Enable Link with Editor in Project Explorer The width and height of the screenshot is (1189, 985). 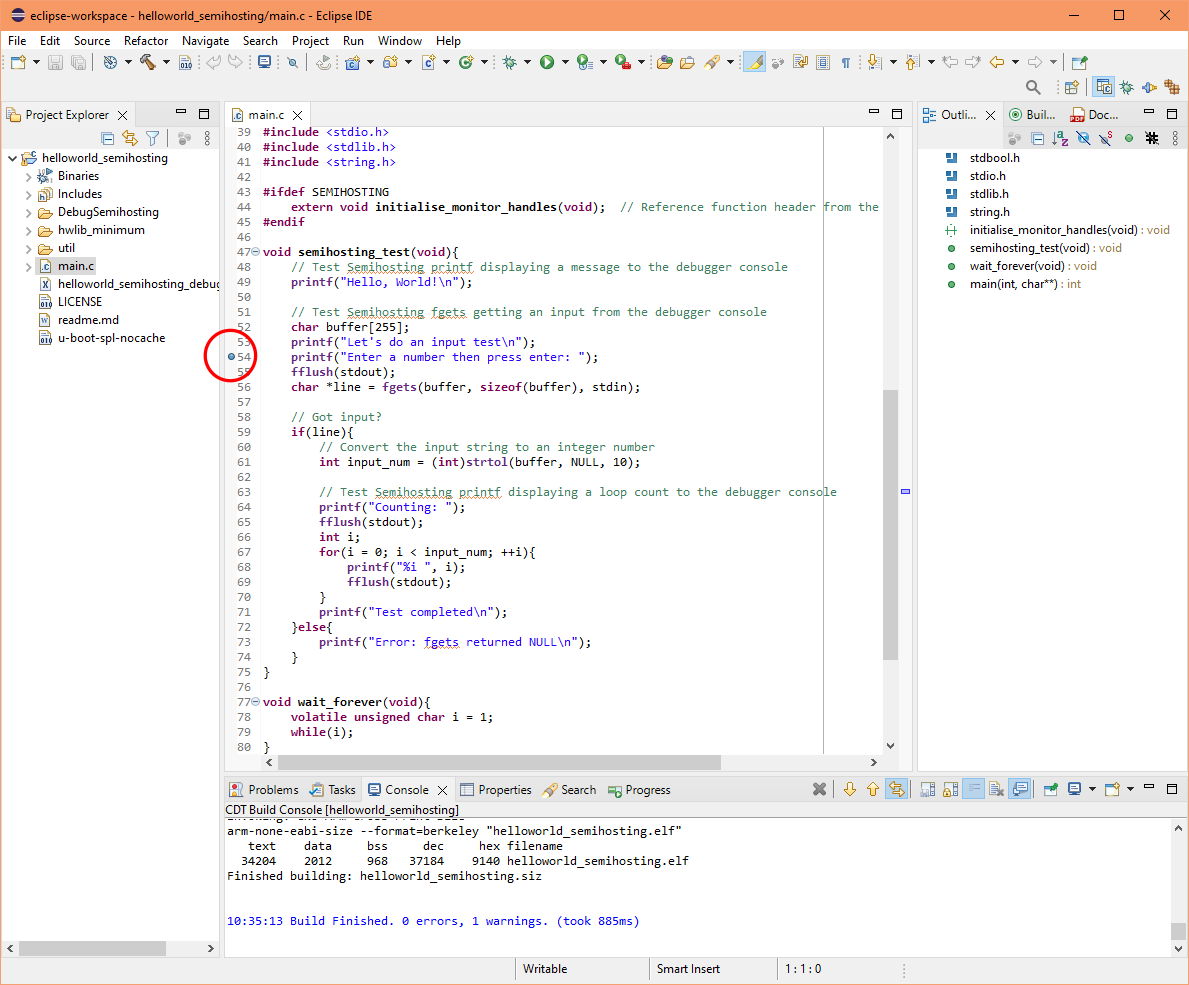[128, 138]
